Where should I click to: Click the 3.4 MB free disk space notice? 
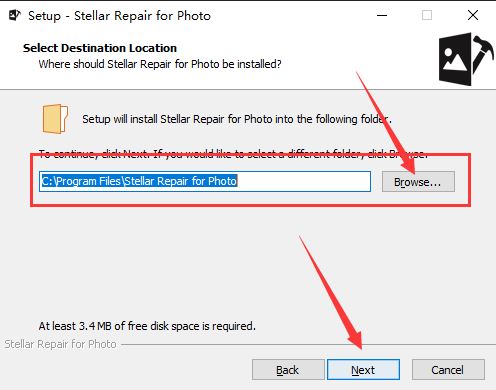click(147, 326)
